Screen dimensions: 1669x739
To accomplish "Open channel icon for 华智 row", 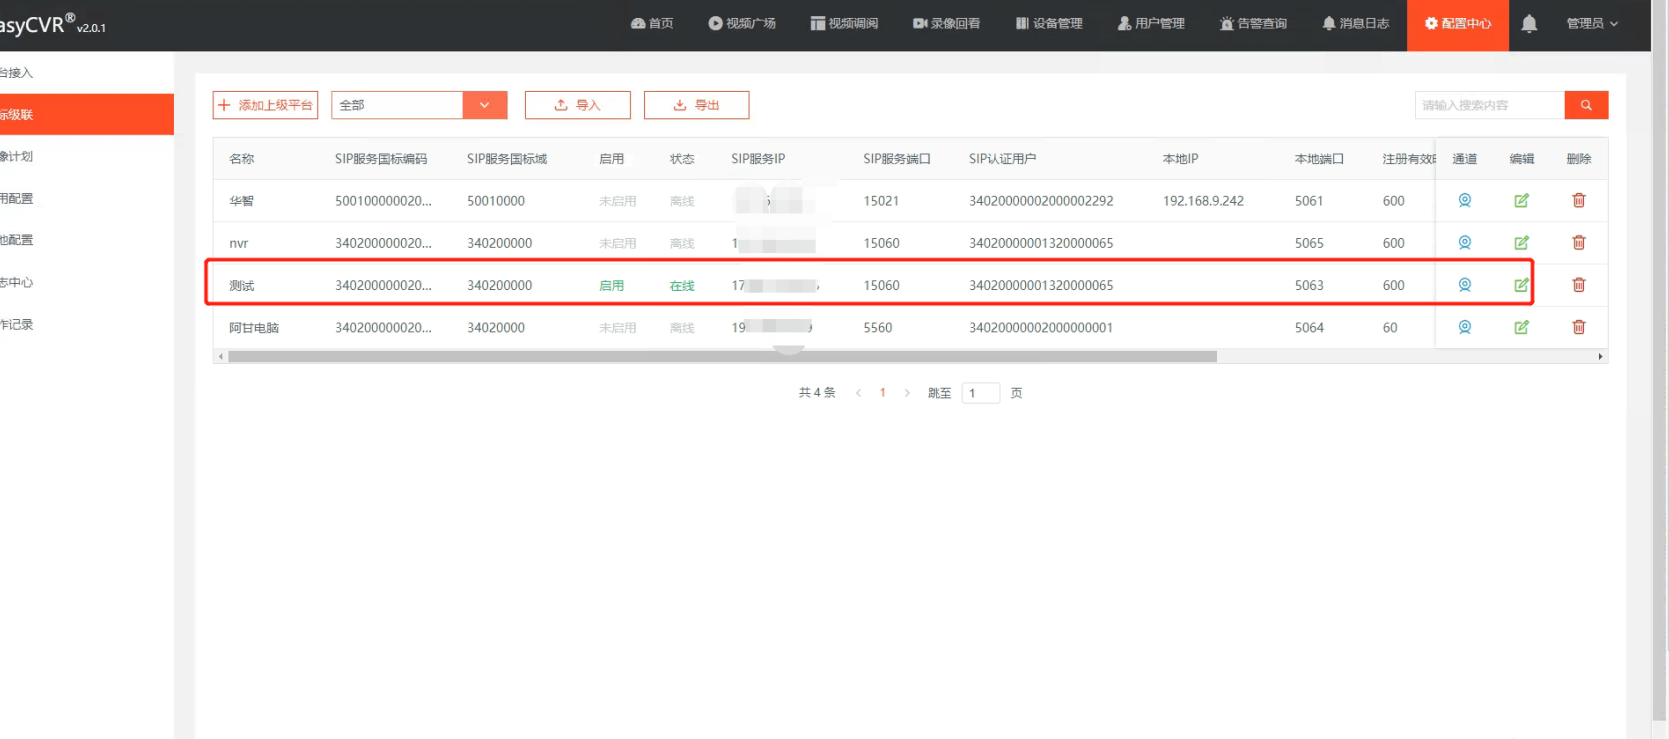I will coord(1464,201).
